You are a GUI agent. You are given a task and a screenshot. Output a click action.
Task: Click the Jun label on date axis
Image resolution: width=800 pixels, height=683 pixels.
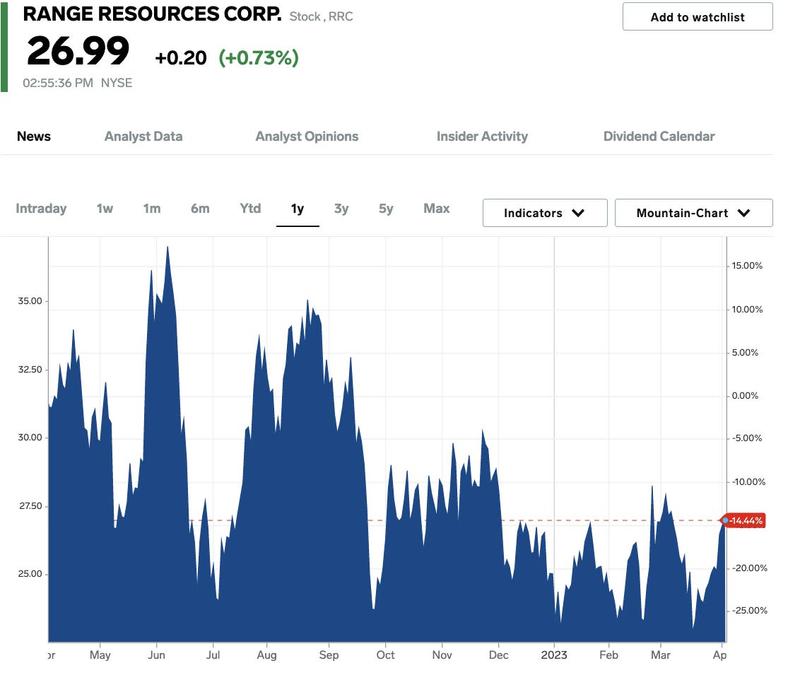coord(157,655)
